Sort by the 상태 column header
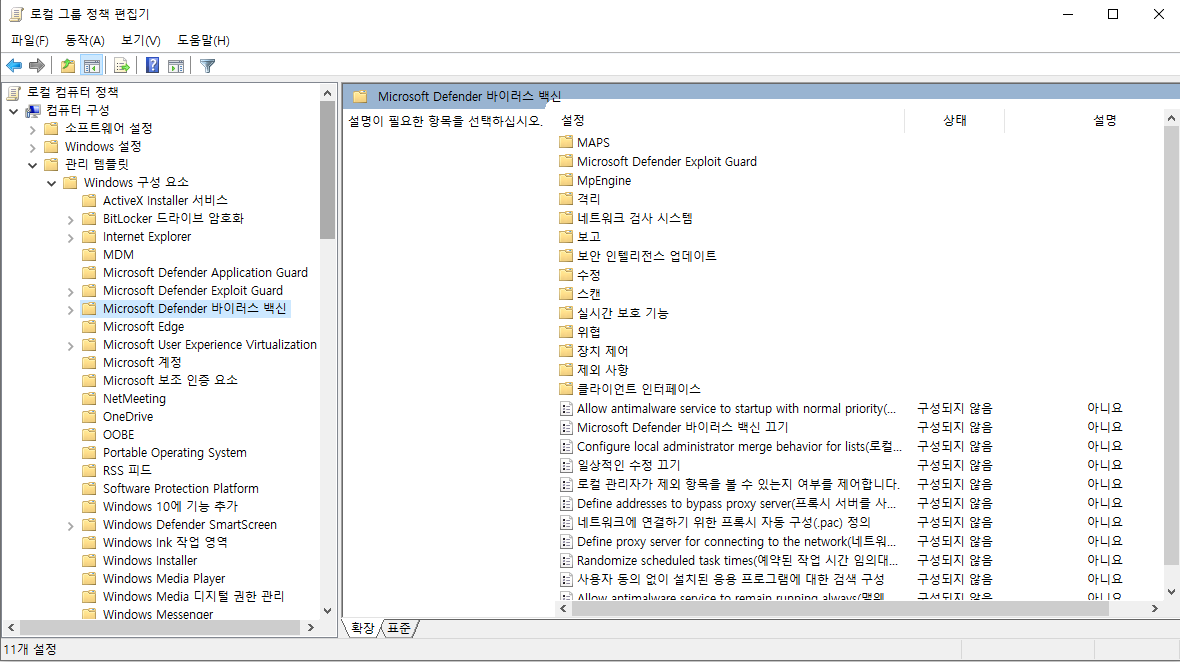This screenshot has width=1180, height=662. tap(954, 120)
